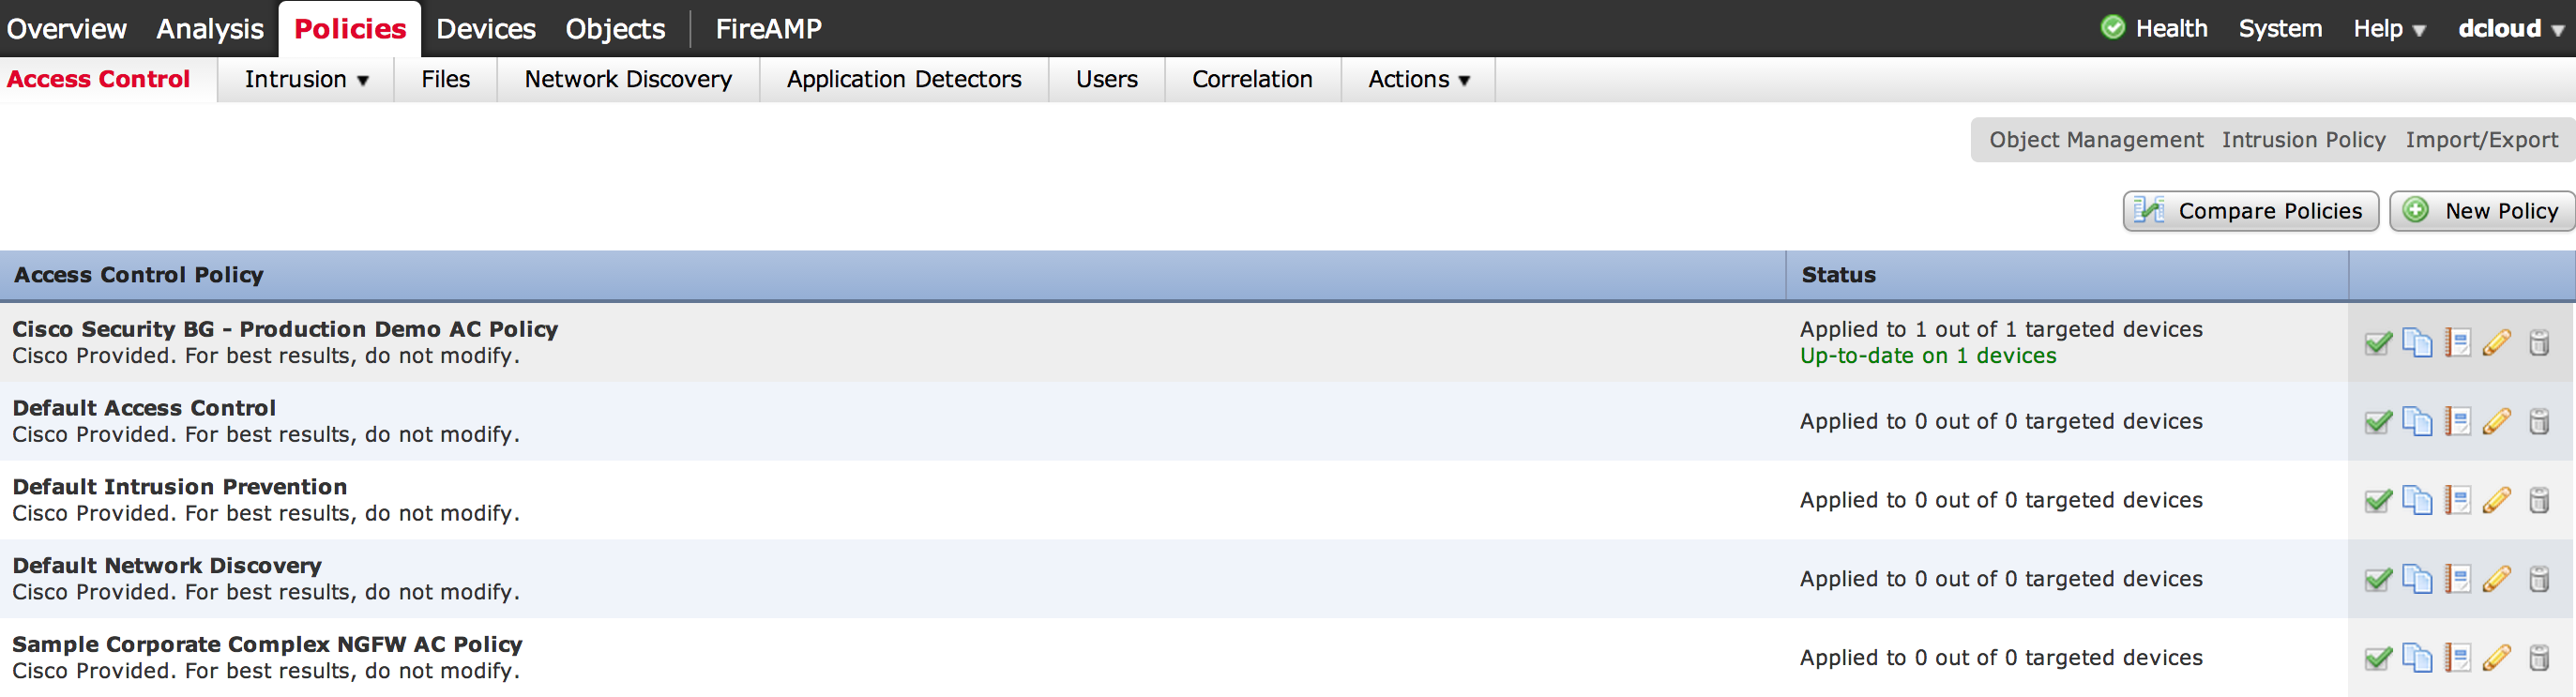Open report for Default Network Discovery policy
Screen dimensions: 2576x697
pos(2457,579)
